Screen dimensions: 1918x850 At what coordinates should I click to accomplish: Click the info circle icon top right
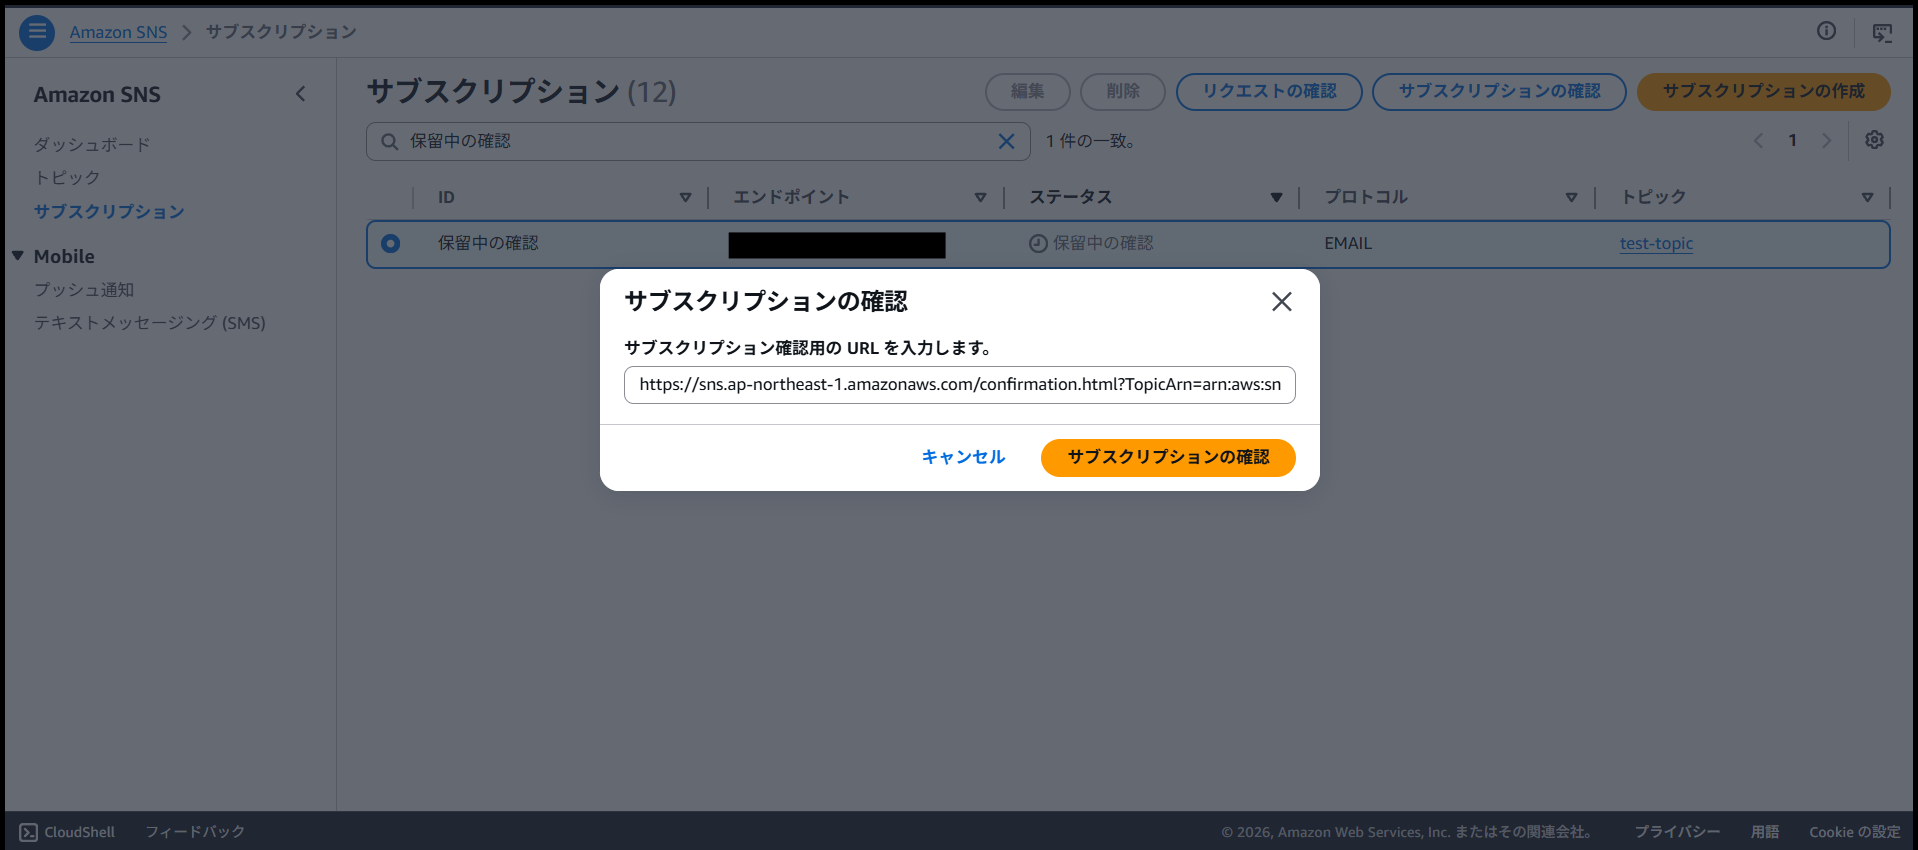[1826, 31]
